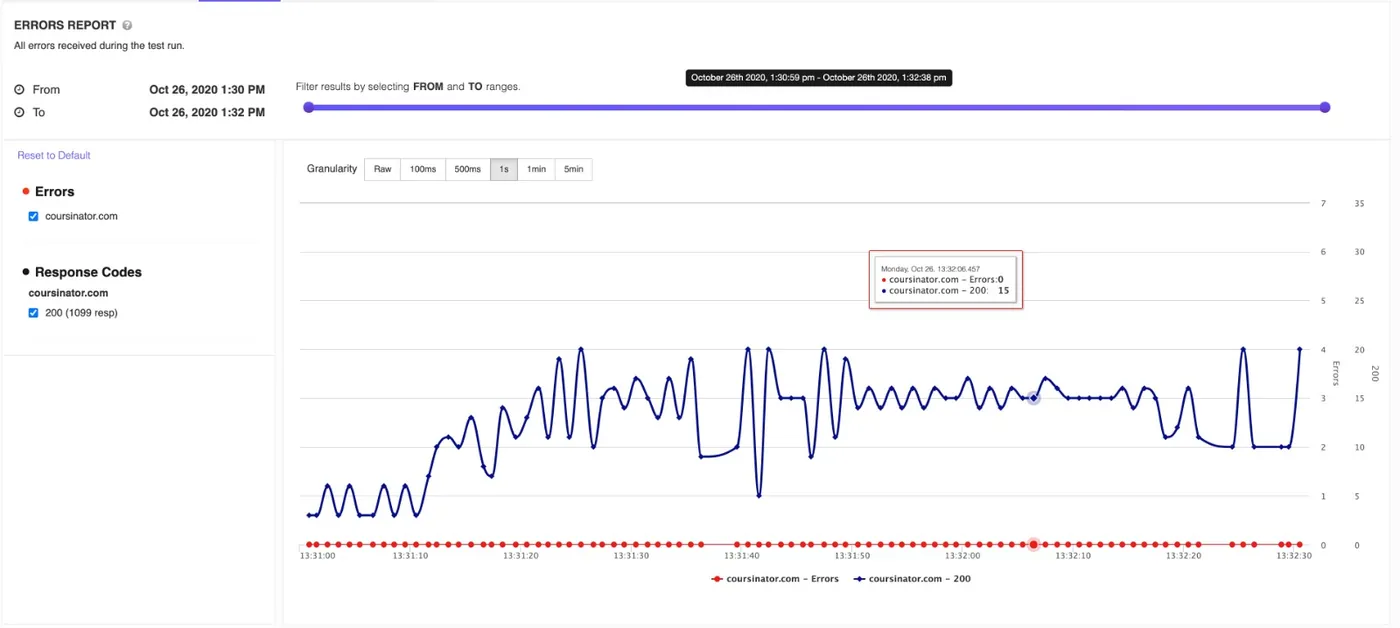Select 100ms granularity

[x=423, y=169]
